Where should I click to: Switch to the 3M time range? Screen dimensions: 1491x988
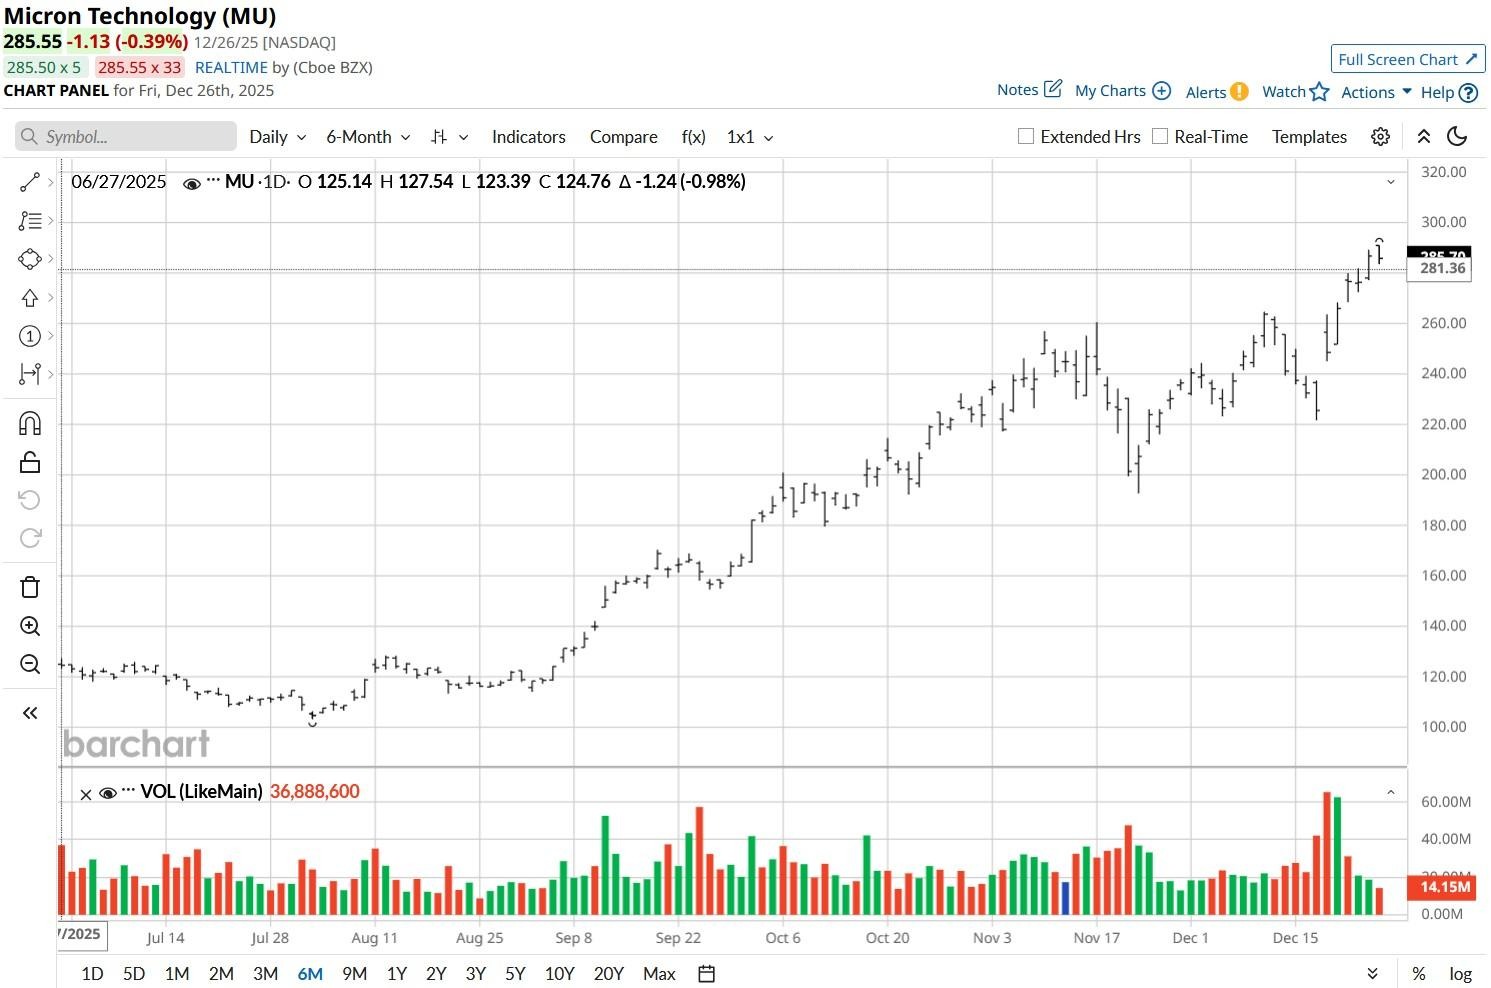pyautogui.click(x=265, y=974)
